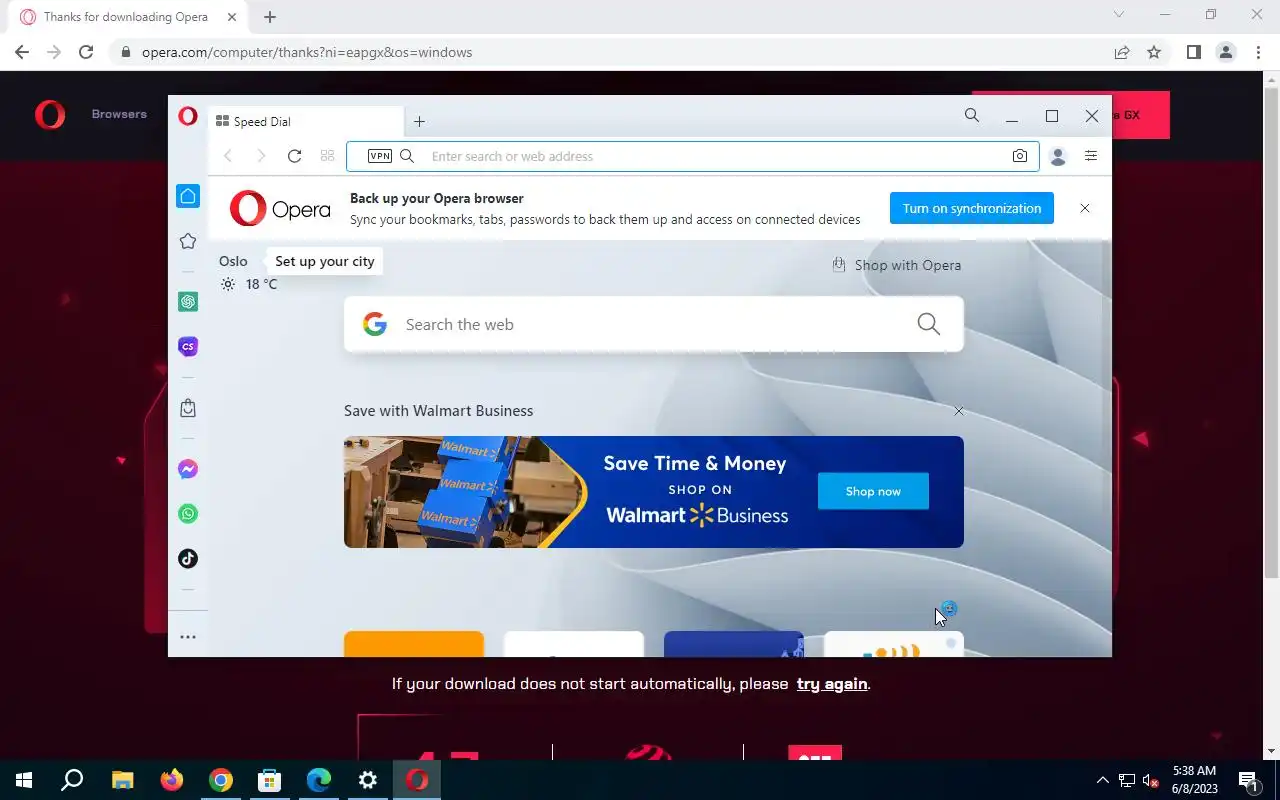Toggle the VPN badge in address bar

380,156
